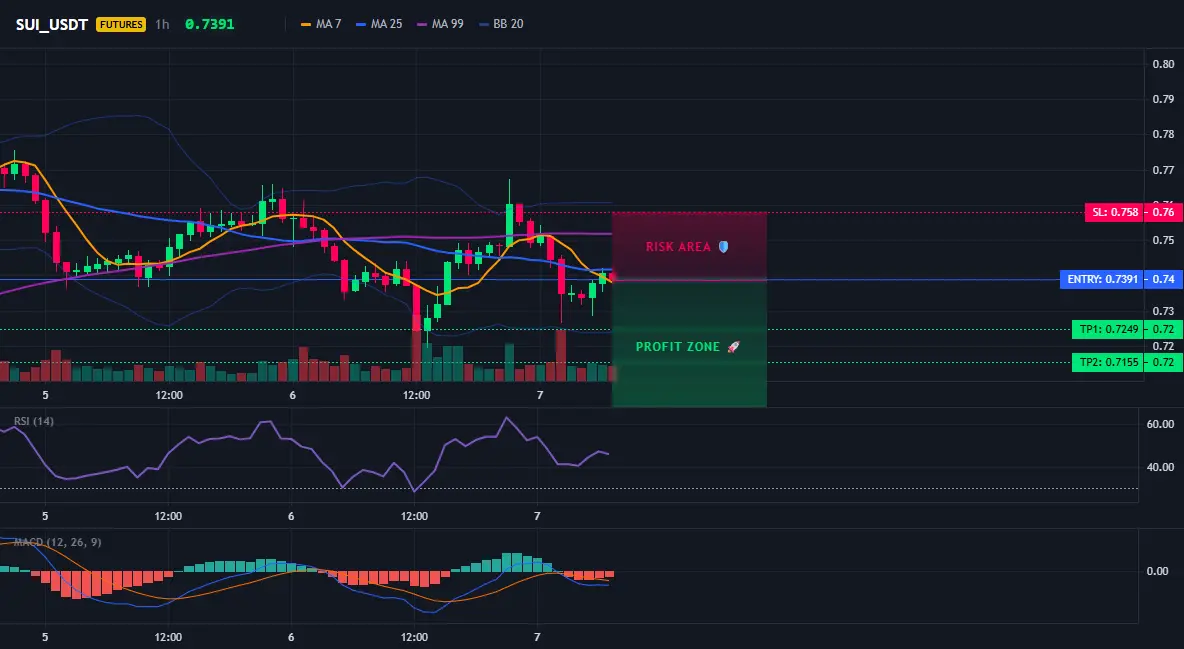This screenshot has width=1184, height=649.
Task: Click the 0.77 price axis value
Action: coord(1164,171)
